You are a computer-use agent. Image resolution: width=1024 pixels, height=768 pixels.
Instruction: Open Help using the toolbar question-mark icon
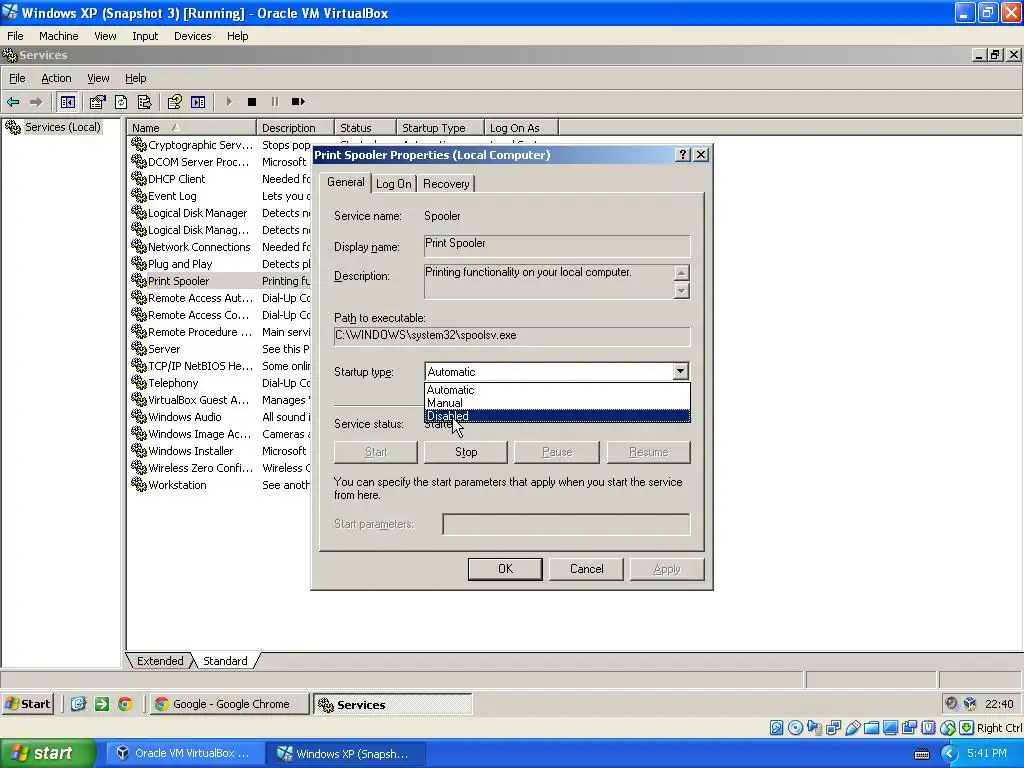pyautogui.click(x=174, y=102)
